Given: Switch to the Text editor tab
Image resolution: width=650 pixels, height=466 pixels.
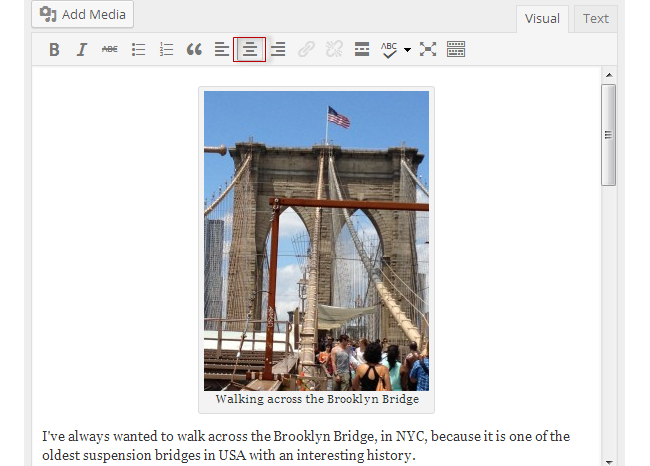Looking at the screenshot, I should coord(595,19).
